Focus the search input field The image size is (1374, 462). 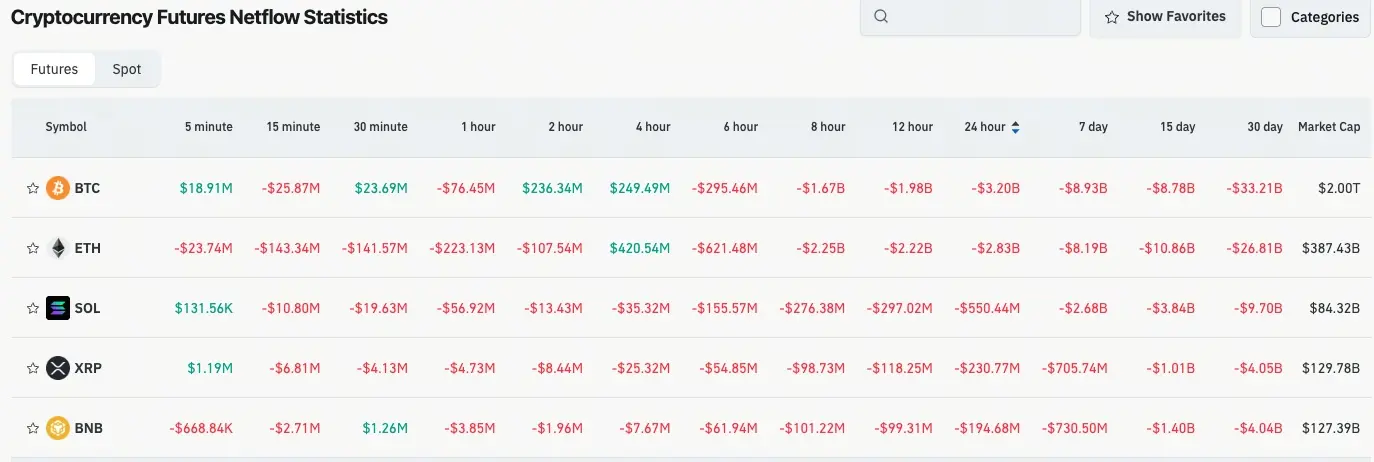click(980, 17)
